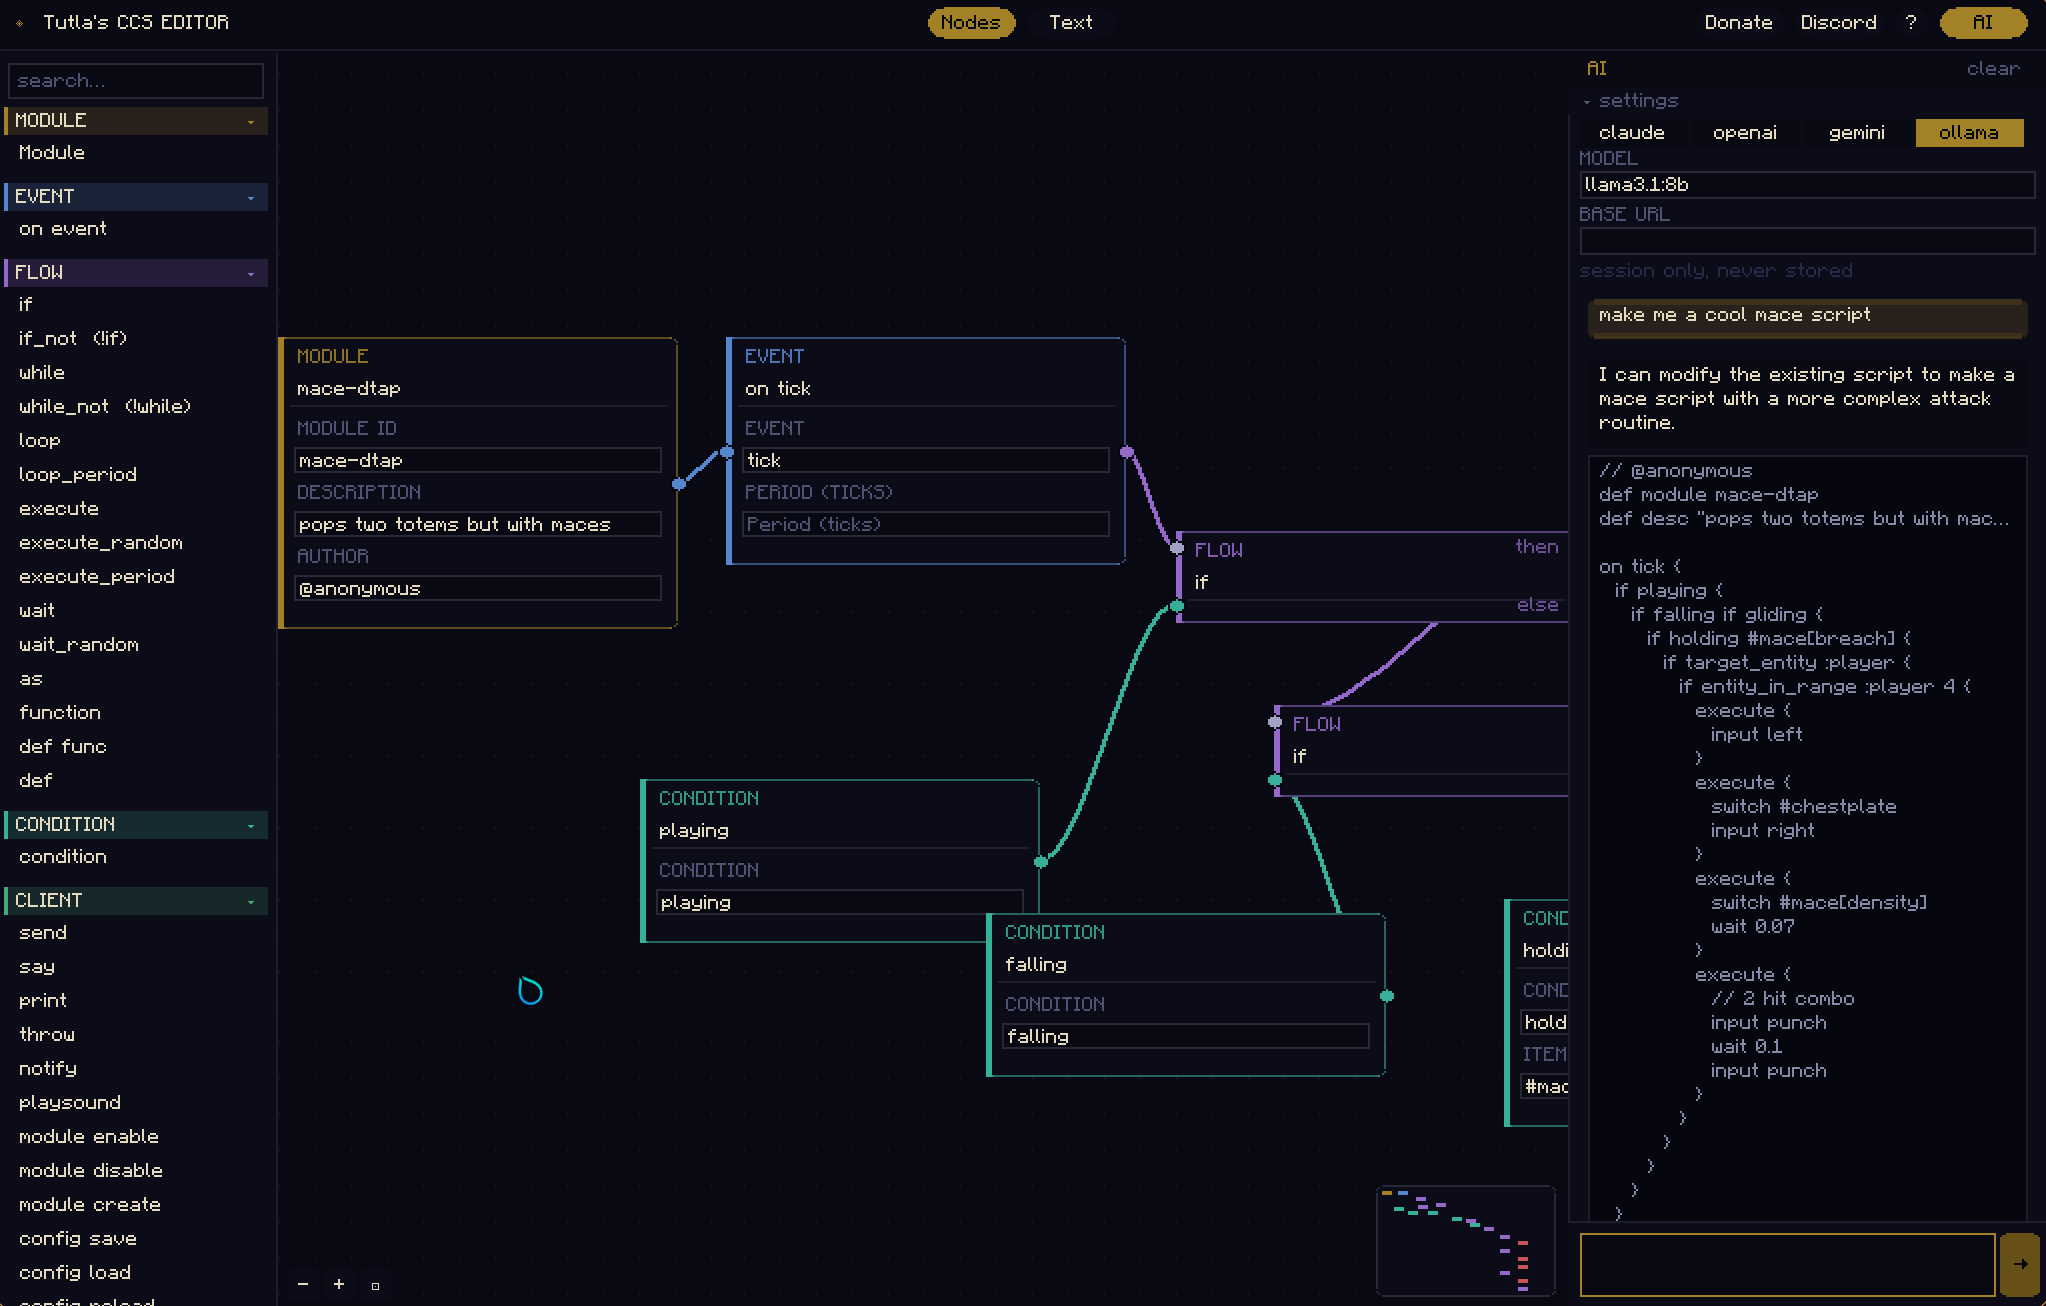This screenshot has width=2046, height=1306.
Task: Add an 'execute_random' flow node
Action: point(101,543)
